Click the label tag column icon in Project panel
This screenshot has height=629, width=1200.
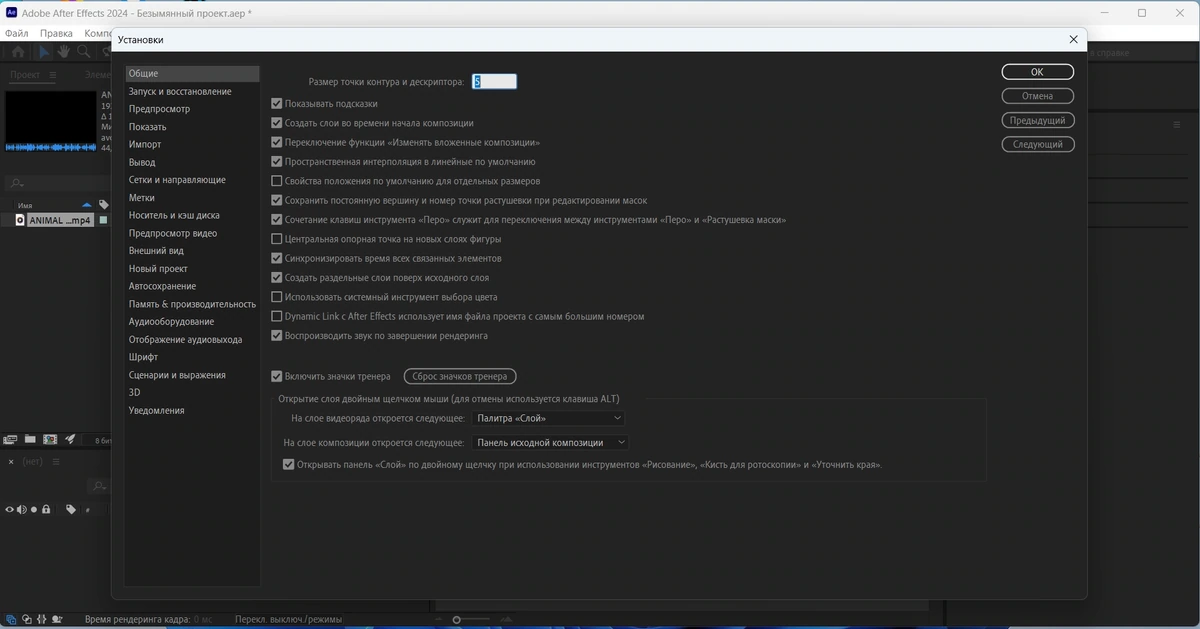click(103, 205)
